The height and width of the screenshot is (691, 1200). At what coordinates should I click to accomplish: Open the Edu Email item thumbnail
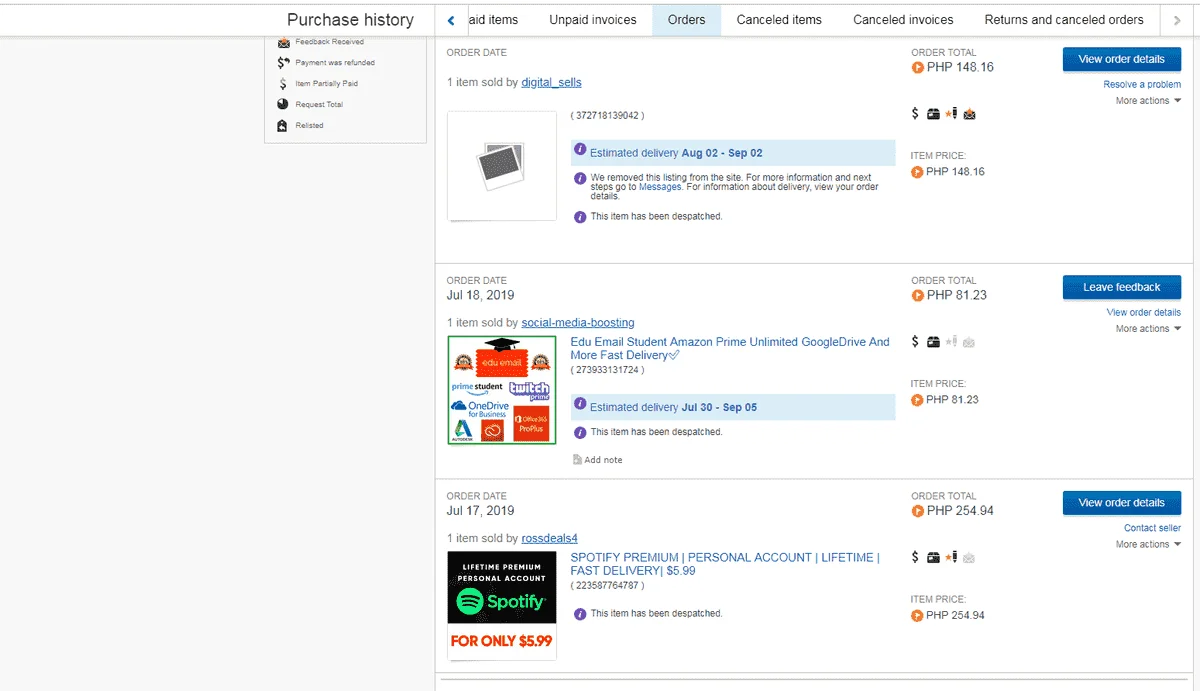pos(502,390)
